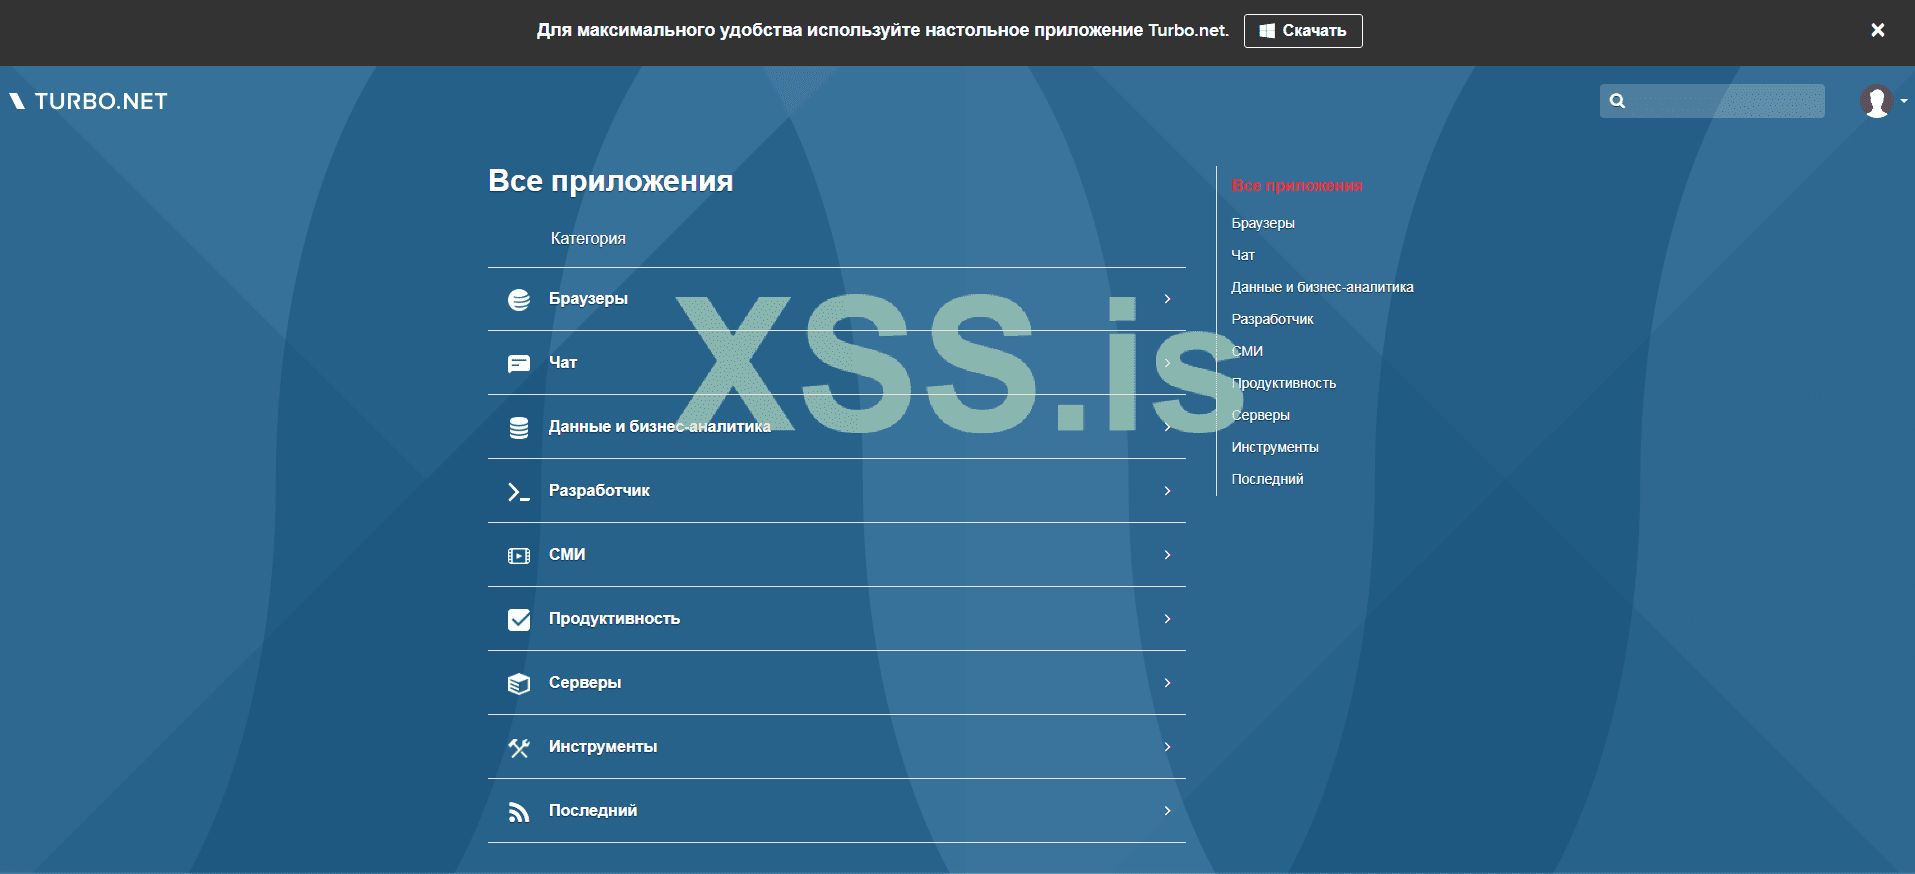Click the database icon for Данные и бизнес-аналитика

(519, 427)
